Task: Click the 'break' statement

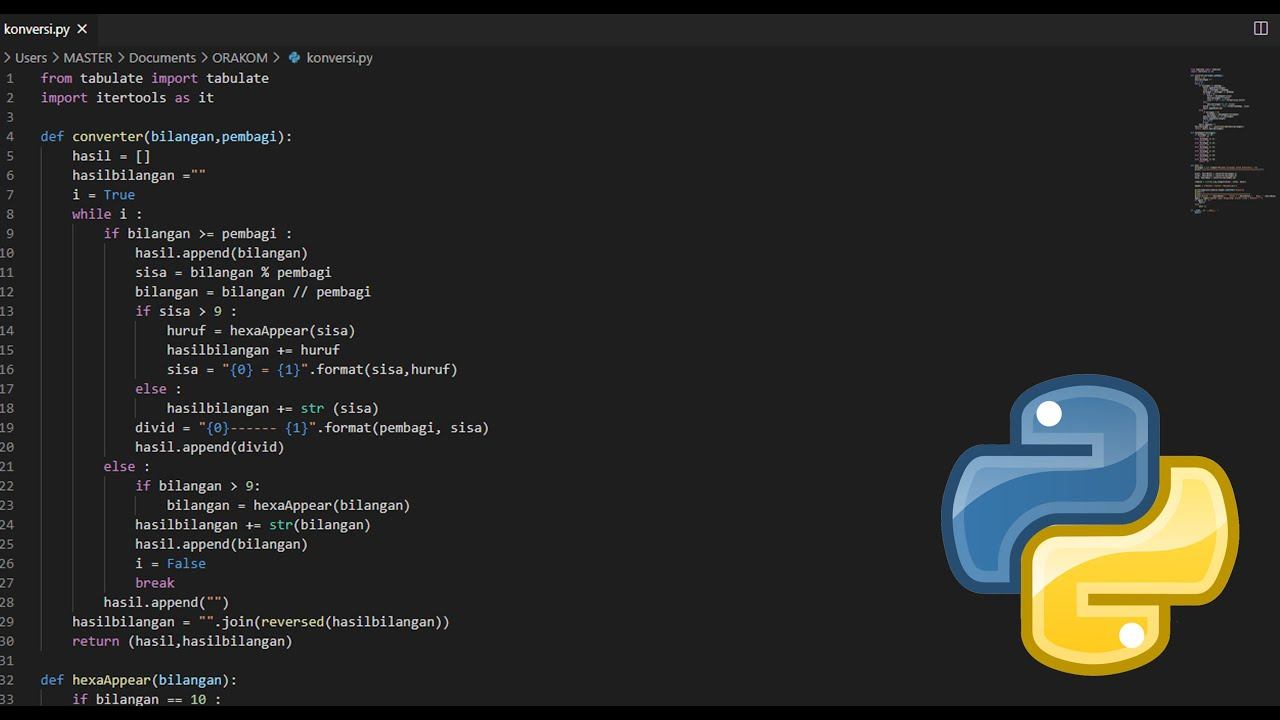Action: [155, 583]
